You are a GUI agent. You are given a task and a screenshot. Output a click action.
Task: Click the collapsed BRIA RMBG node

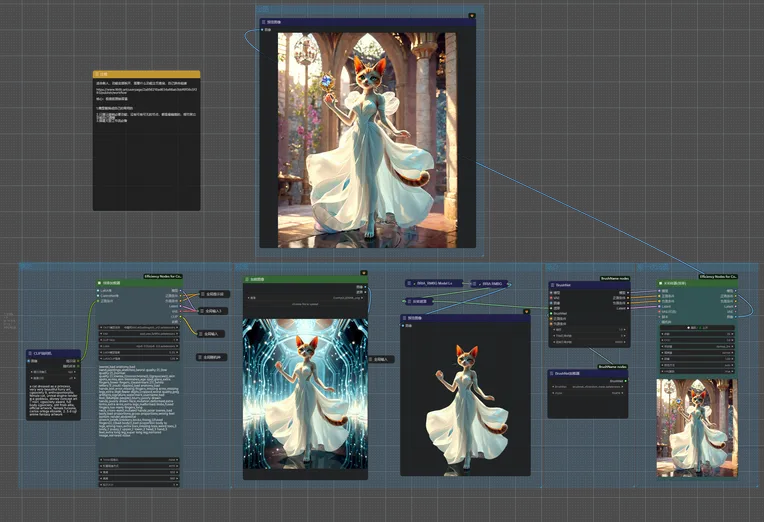click(x=490, y=283)
